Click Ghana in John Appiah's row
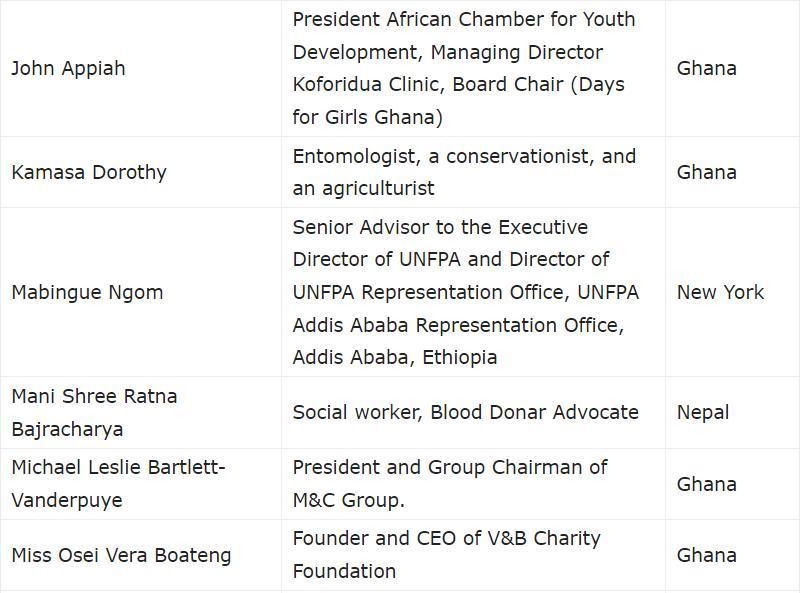 point(707,68)
